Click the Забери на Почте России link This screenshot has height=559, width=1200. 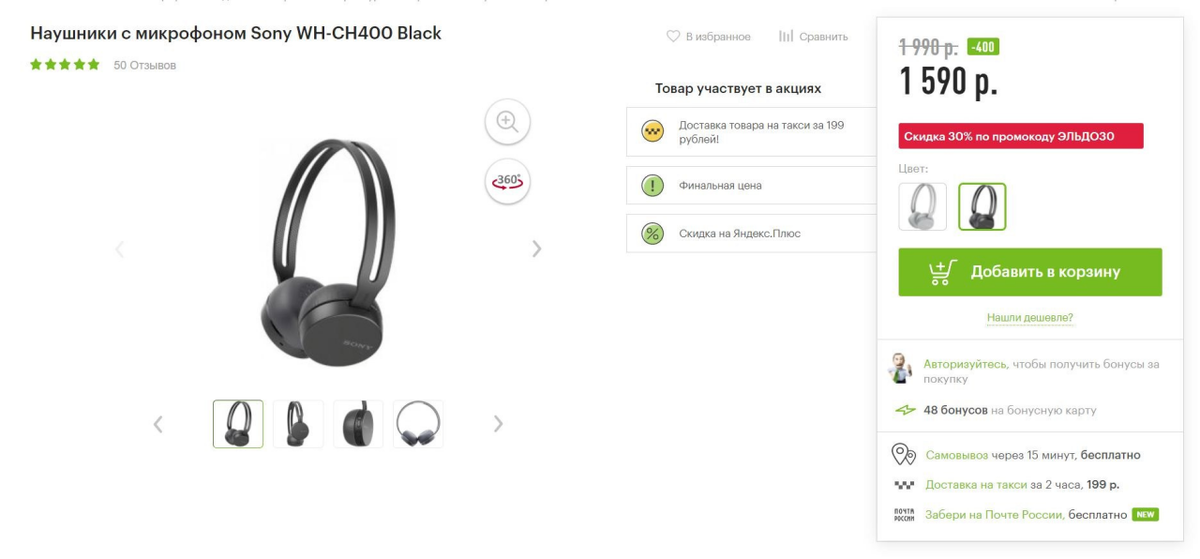tap(994, 515)
